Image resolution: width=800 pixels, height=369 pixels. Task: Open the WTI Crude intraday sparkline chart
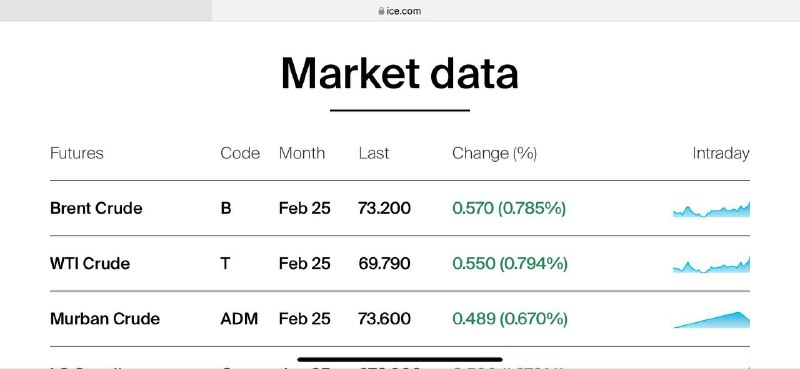click(x=711, y=265)
